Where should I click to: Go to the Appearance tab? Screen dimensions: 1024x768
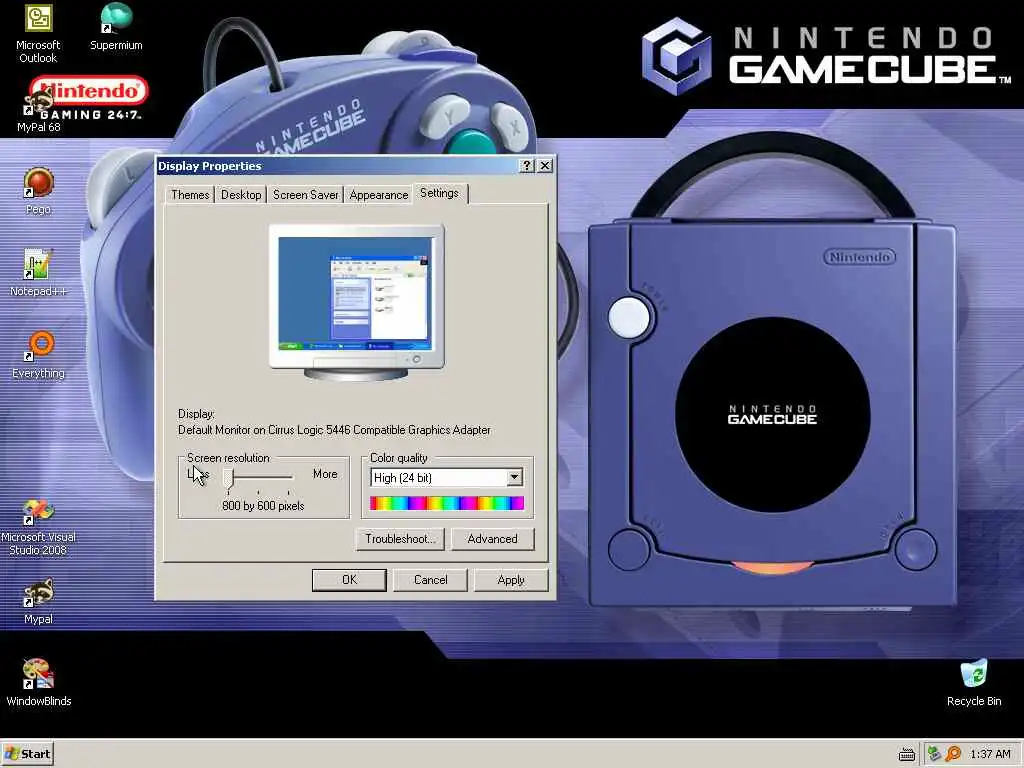pos(379,195)
